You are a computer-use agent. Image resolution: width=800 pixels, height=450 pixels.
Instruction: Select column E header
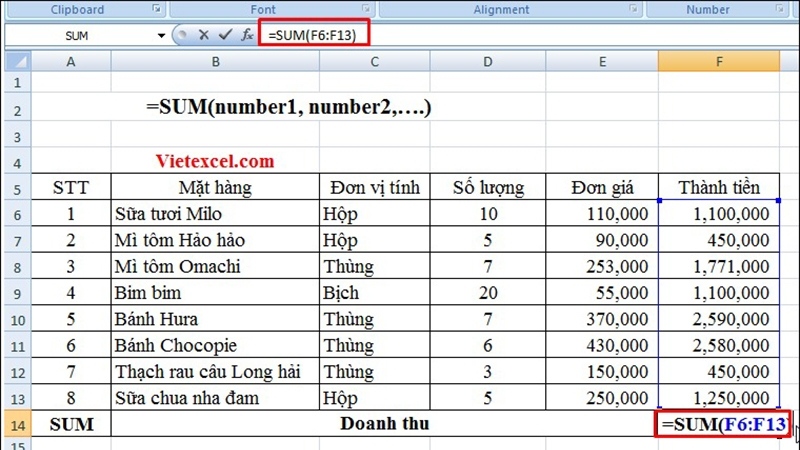click(x=602, y=62)
